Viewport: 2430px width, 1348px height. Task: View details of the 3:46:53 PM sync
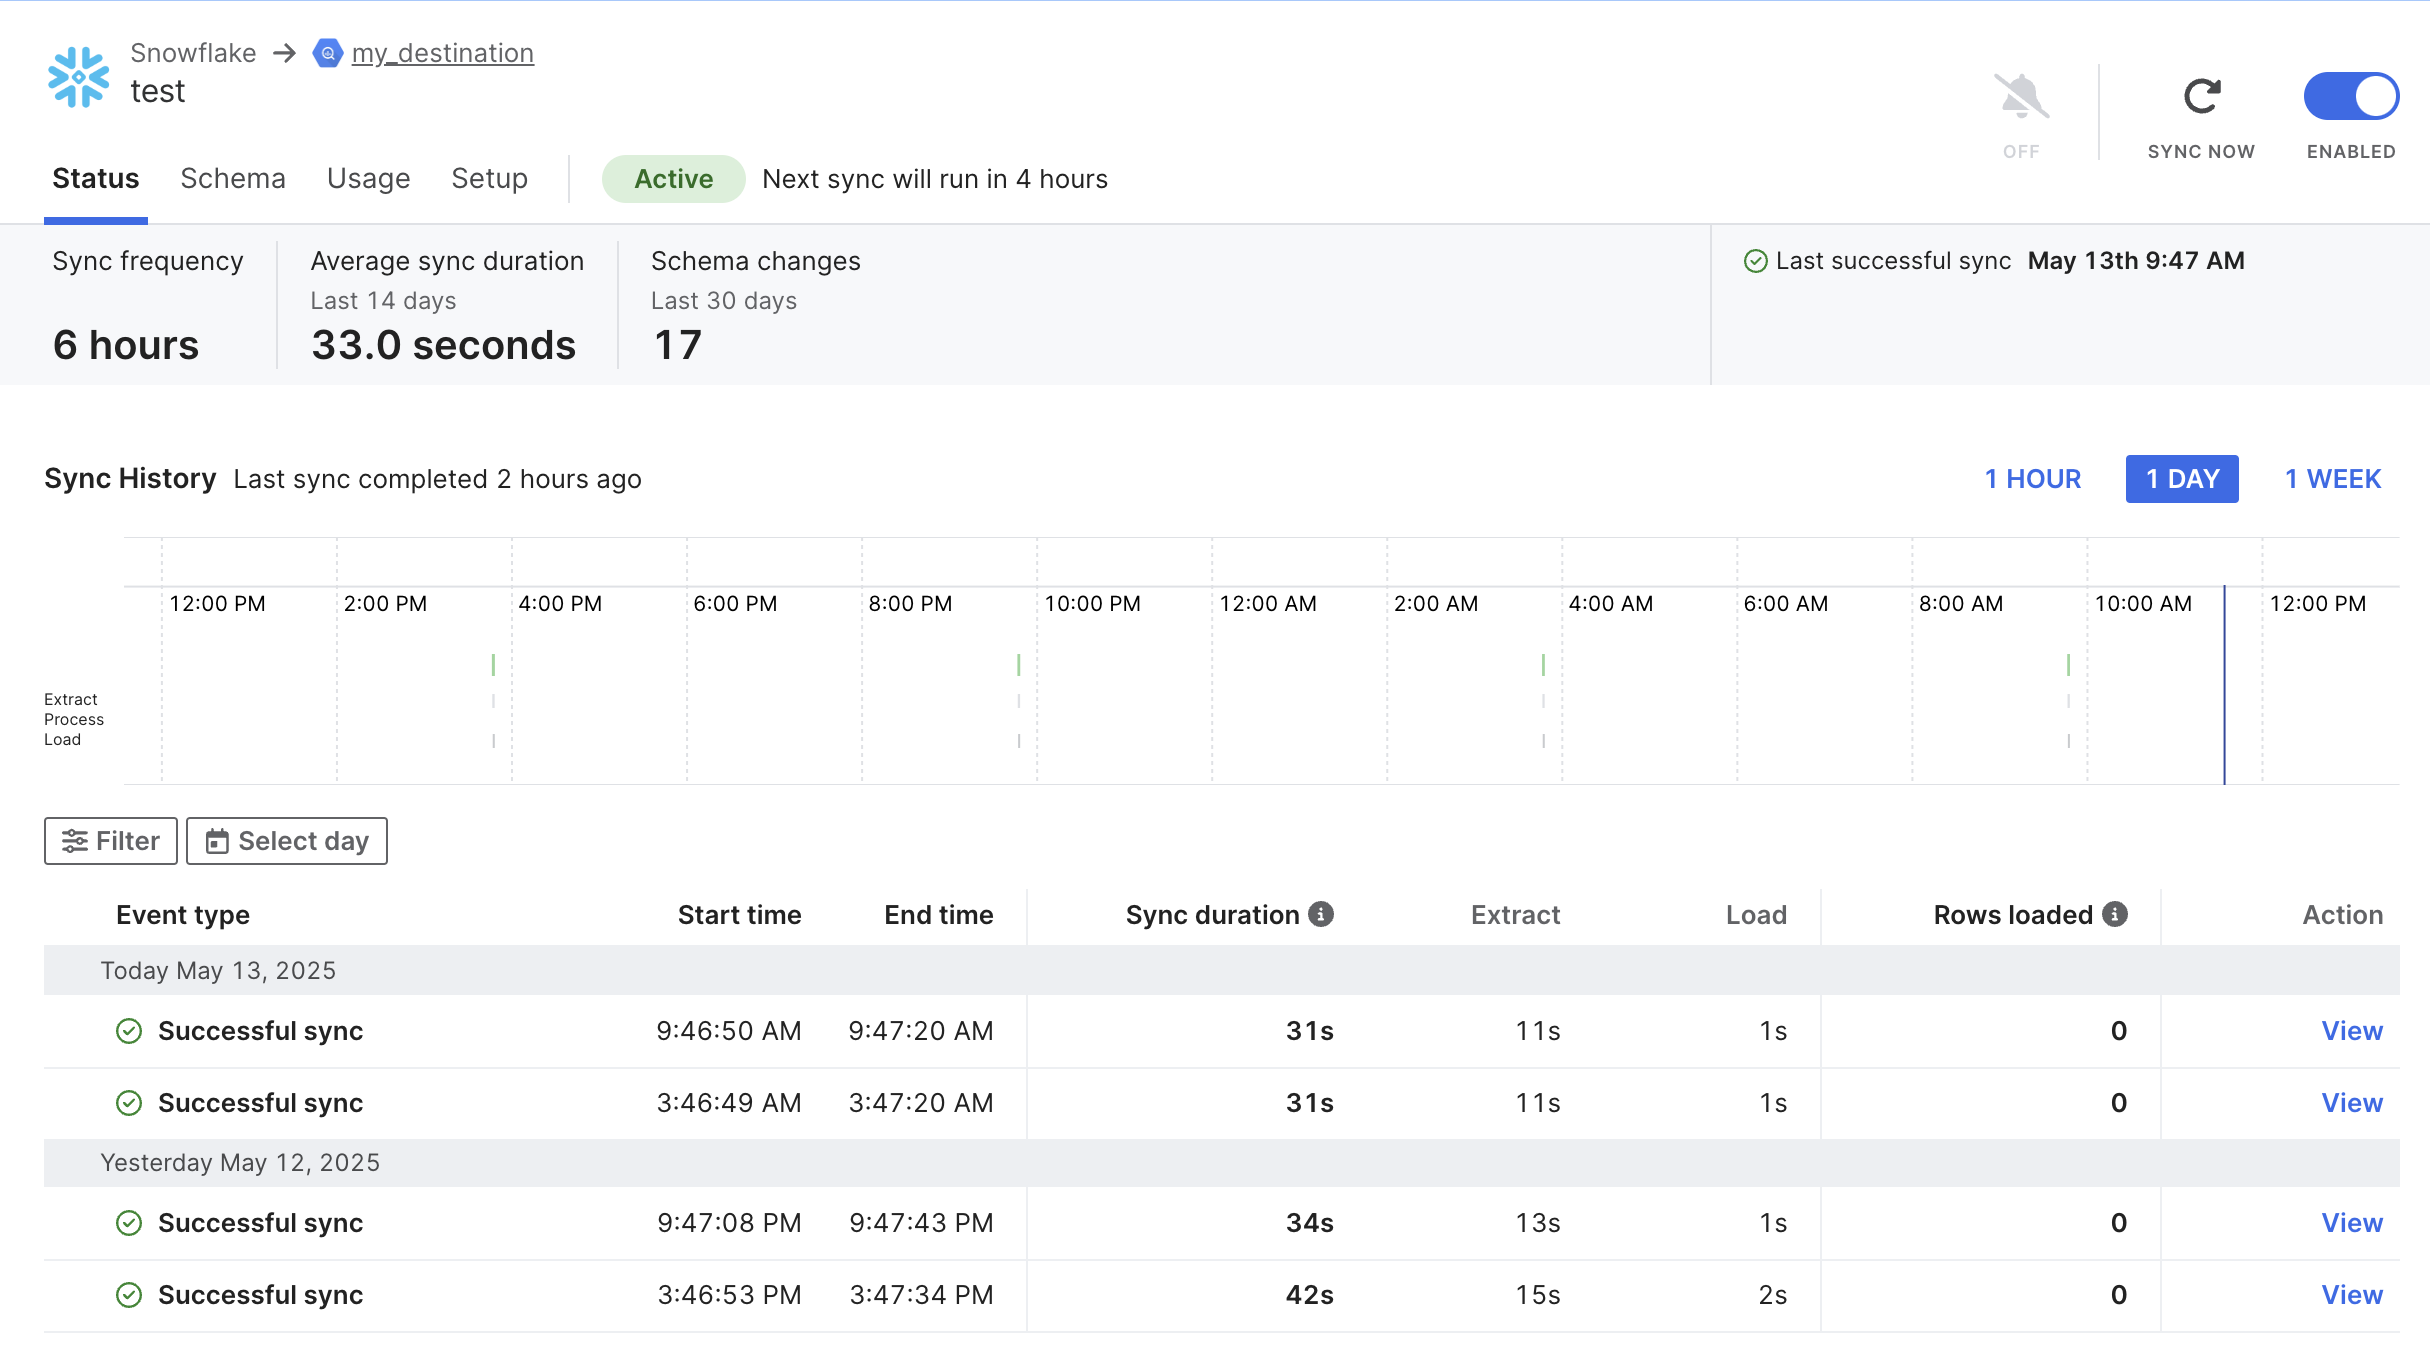[x=2352, y=1295]
